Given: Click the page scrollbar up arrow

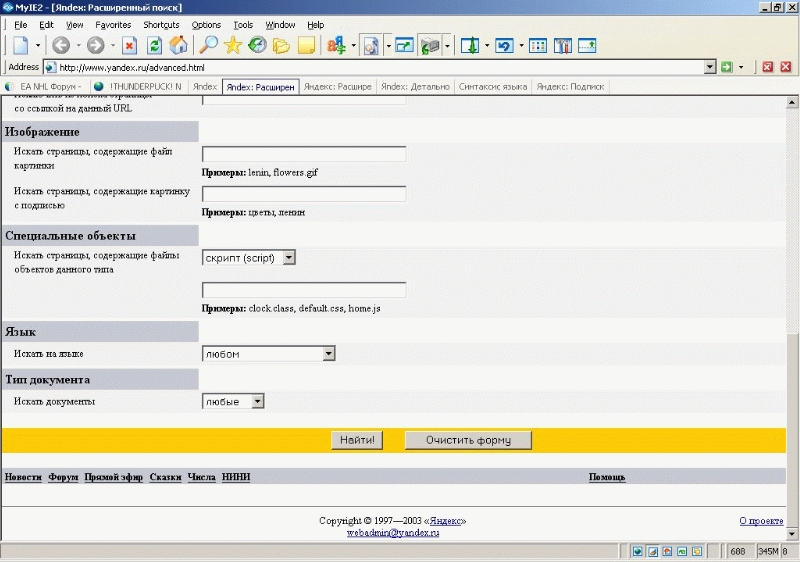Looking at the screenshot, I should click(x=792, y=103).
